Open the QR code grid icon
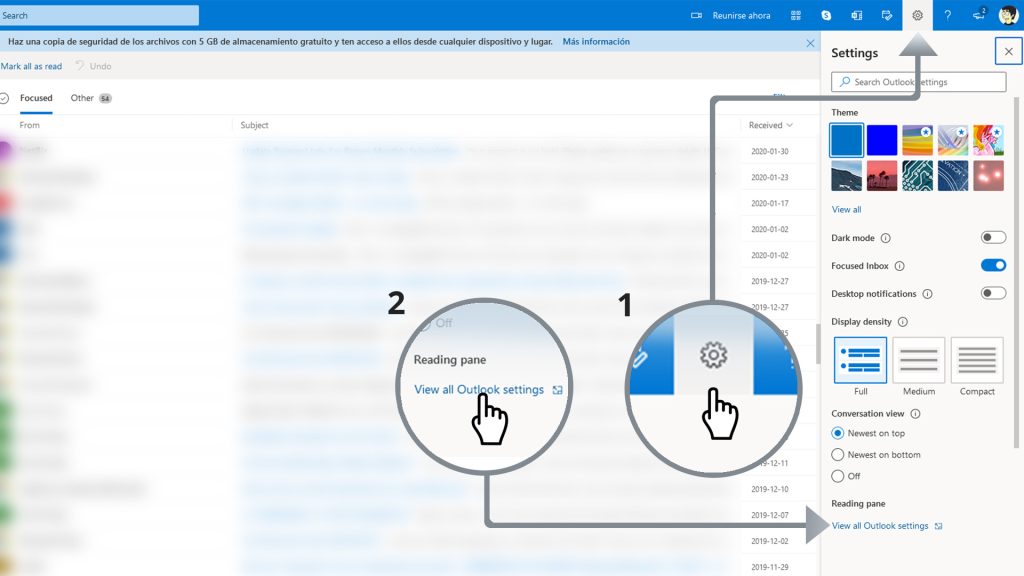Viewport: 1024px width, 576px height. pos(795,15)
